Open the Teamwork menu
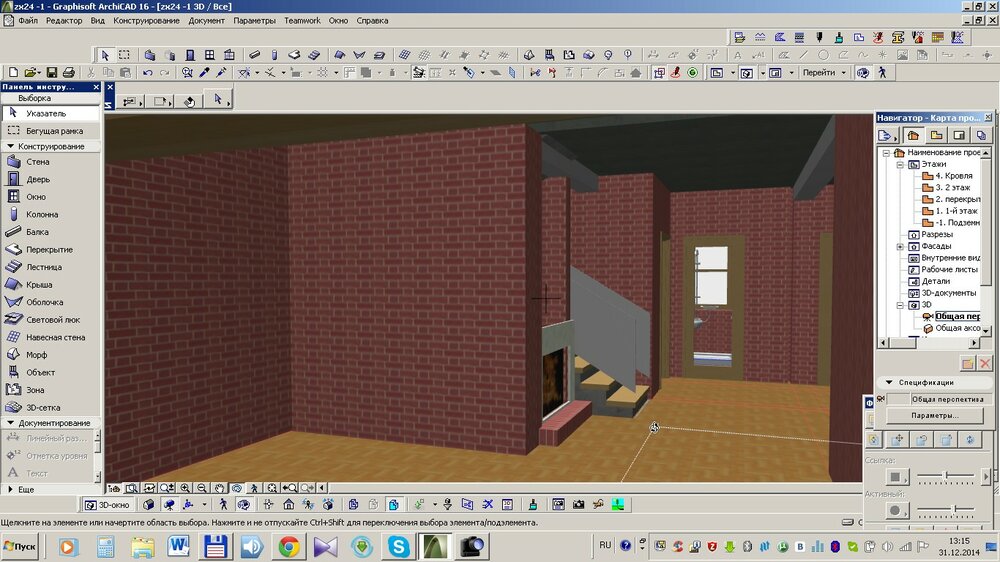The image size is (1000, 562). pos(302,20)
